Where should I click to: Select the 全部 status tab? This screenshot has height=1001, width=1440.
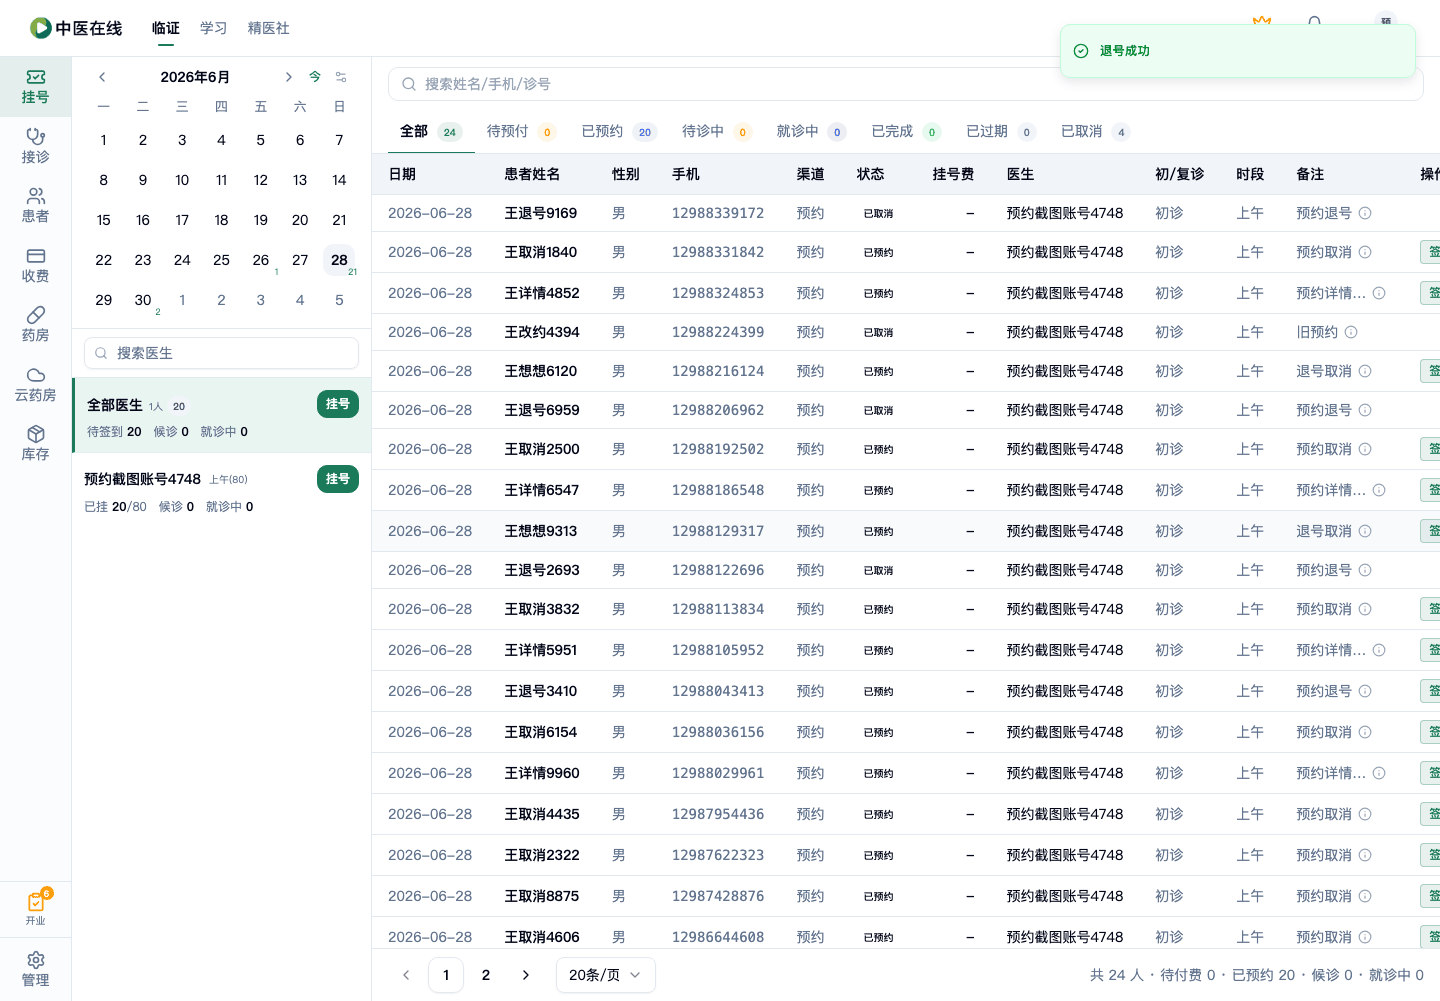[429, 131]
